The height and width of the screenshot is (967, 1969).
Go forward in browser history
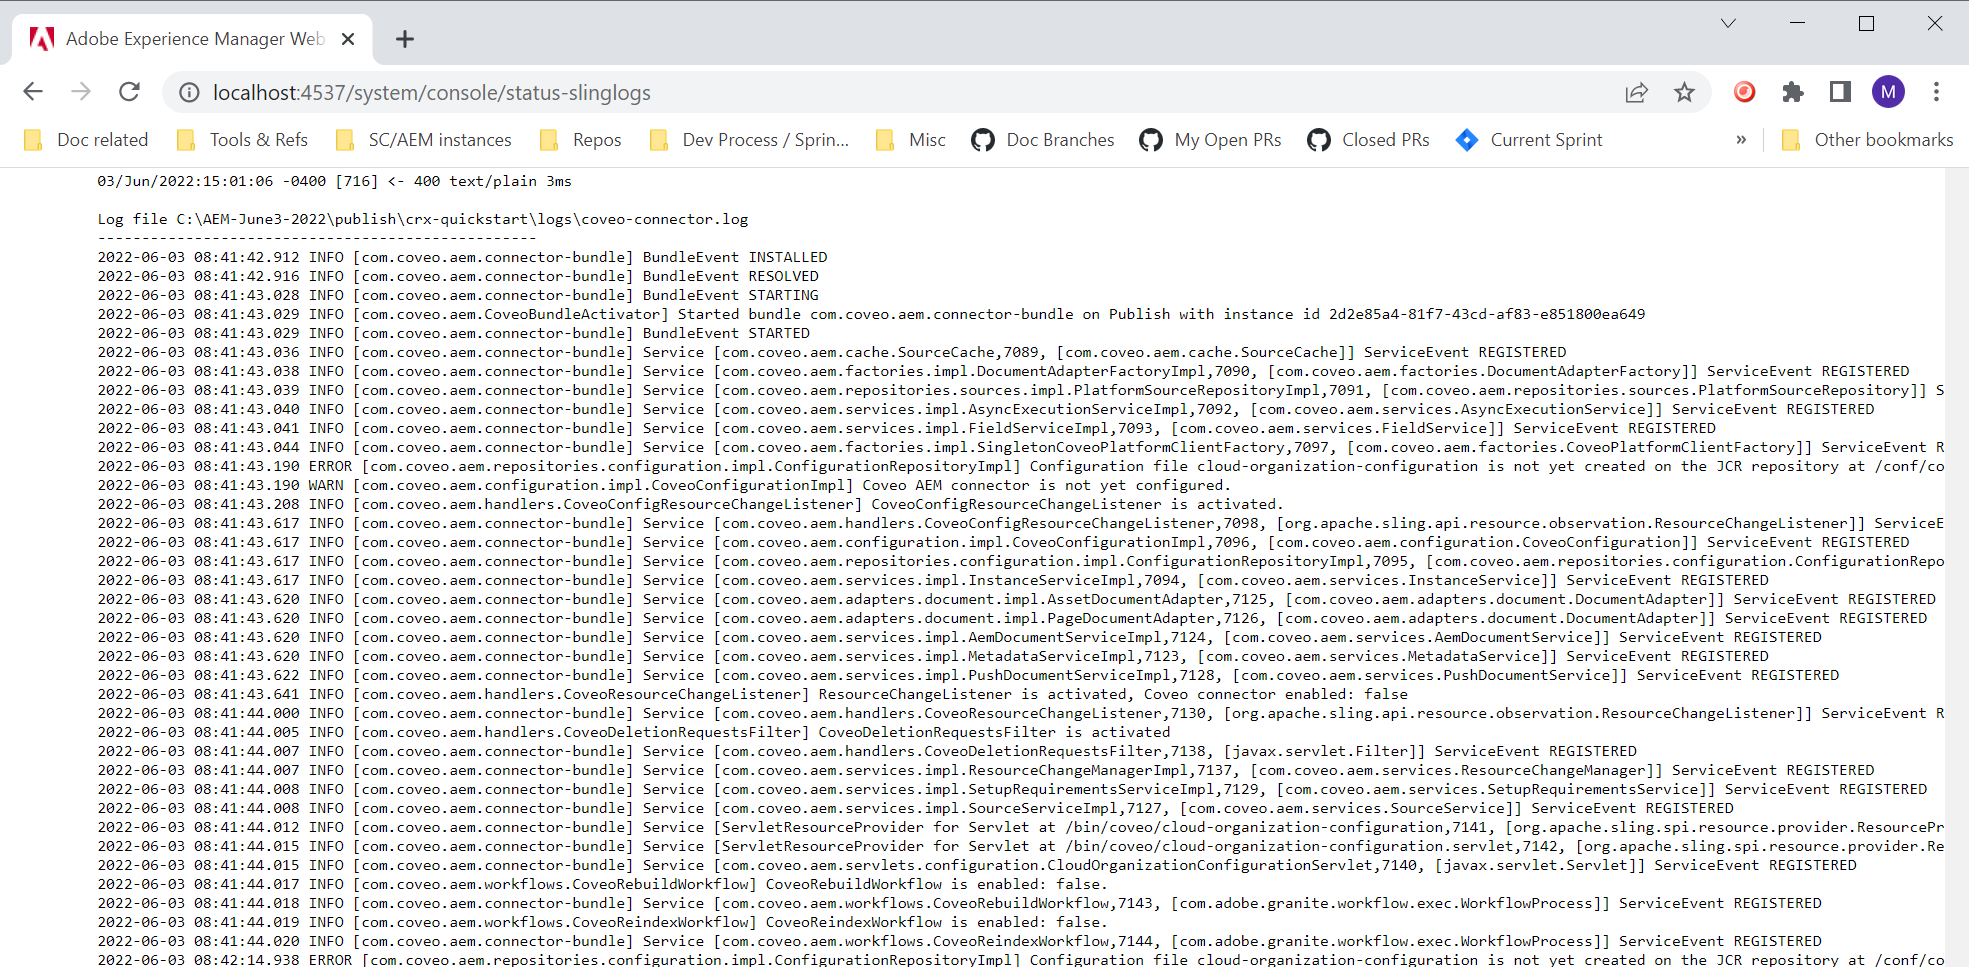point(81,92)
